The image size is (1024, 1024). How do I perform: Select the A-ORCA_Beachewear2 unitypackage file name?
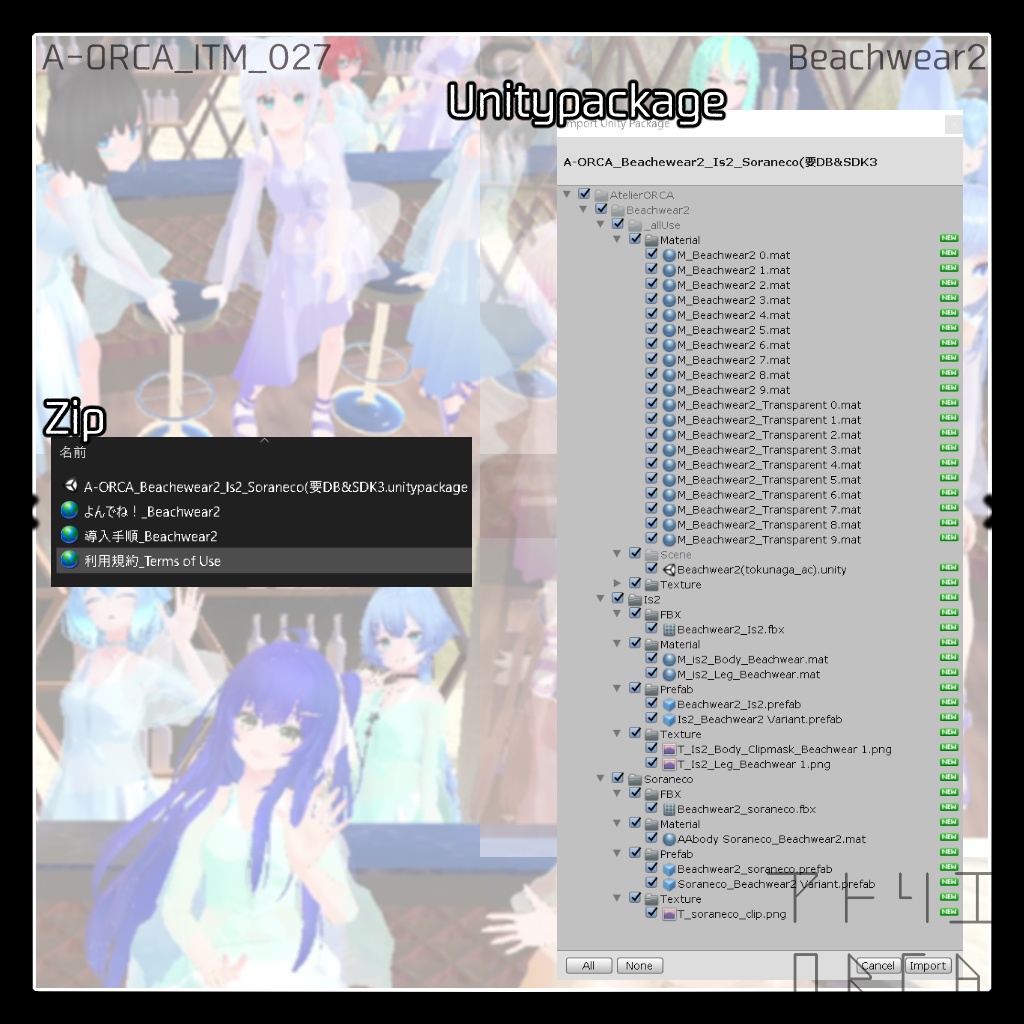(276, 487)
